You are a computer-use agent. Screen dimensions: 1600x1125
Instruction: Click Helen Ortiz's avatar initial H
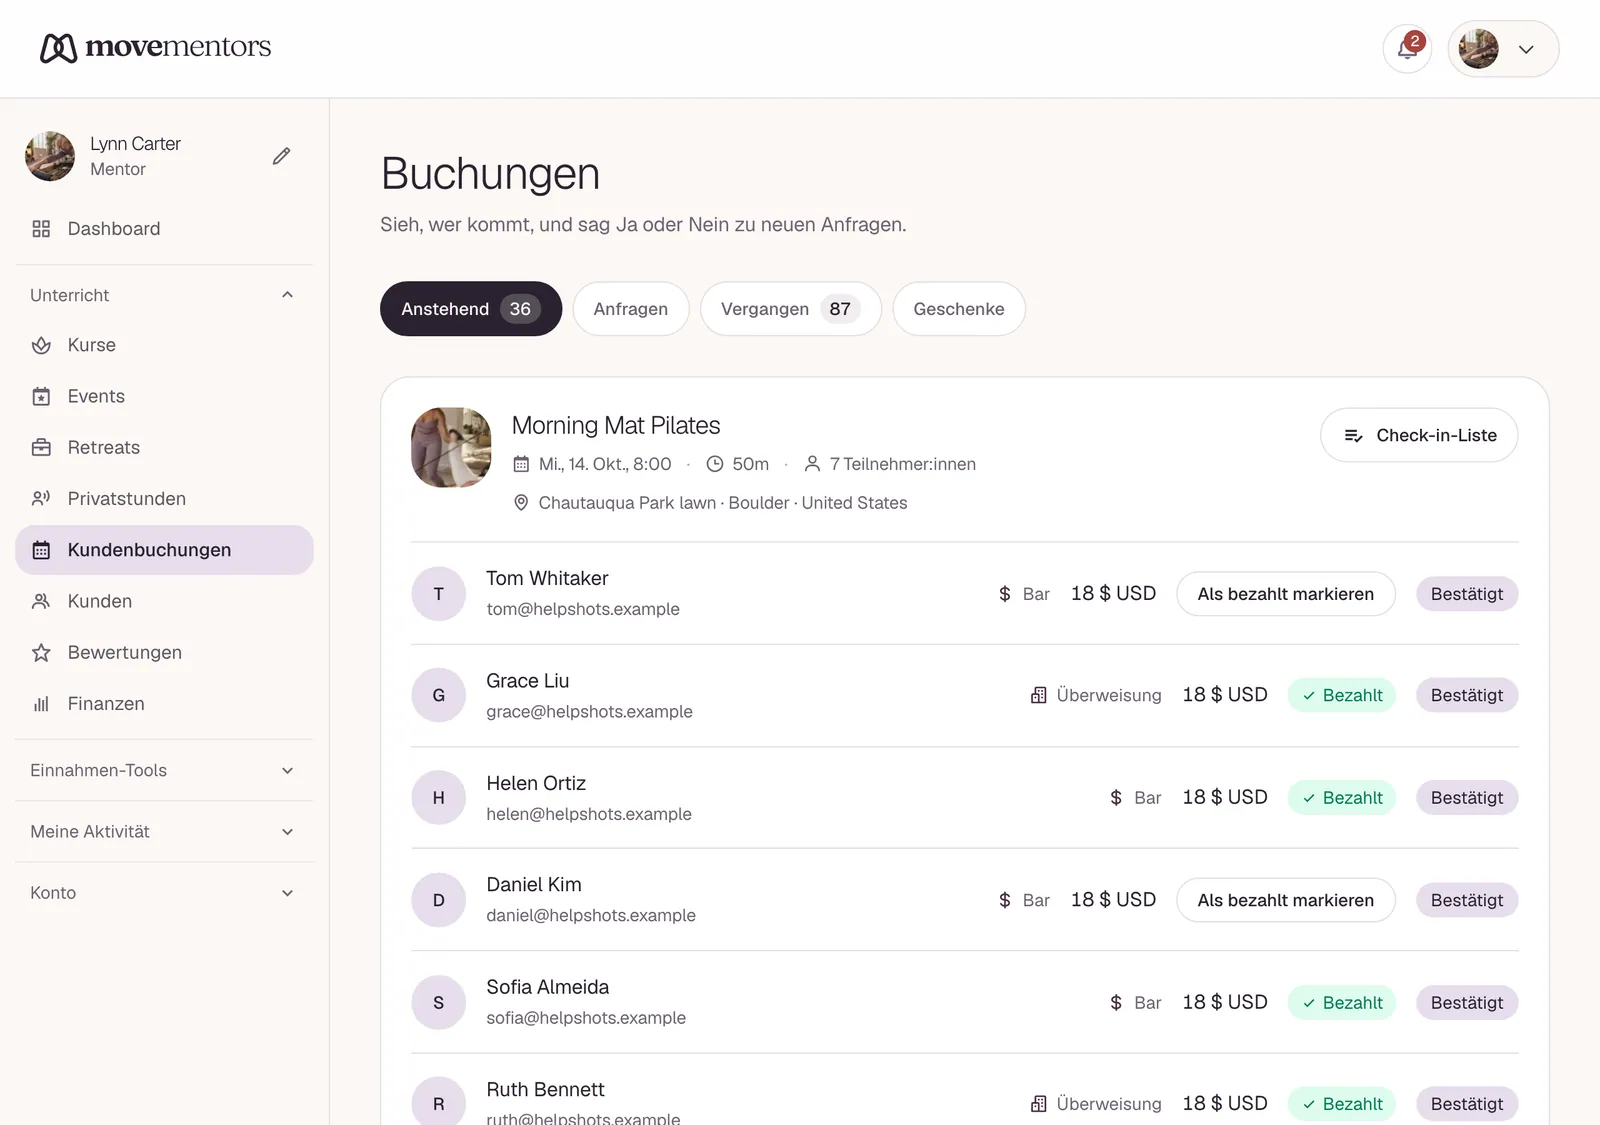click(439, 798)
